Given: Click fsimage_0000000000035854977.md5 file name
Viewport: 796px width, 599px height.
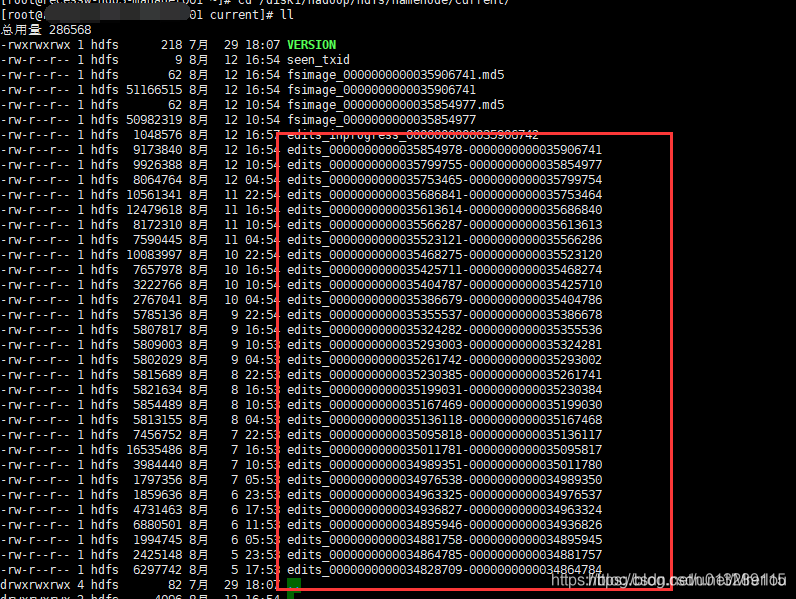Looking at the screenshot, I should click(x=395, y=105).
